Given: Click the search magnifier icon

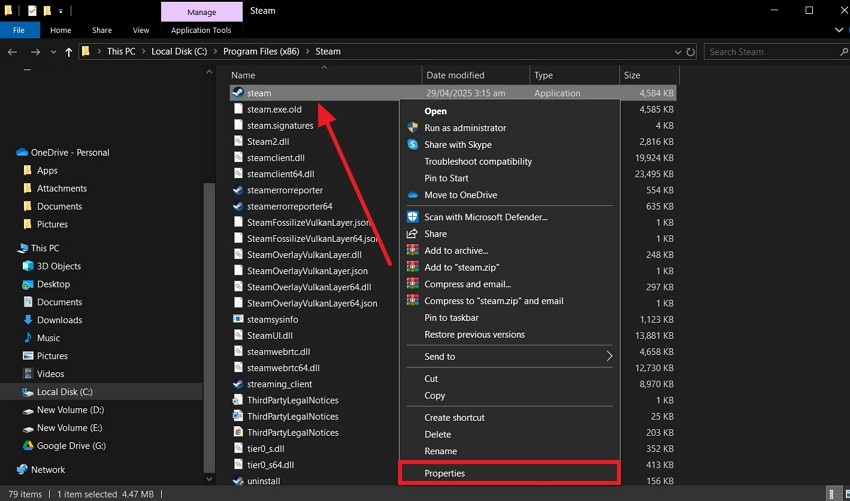Looking at the screenshot, I should point(843,52).
